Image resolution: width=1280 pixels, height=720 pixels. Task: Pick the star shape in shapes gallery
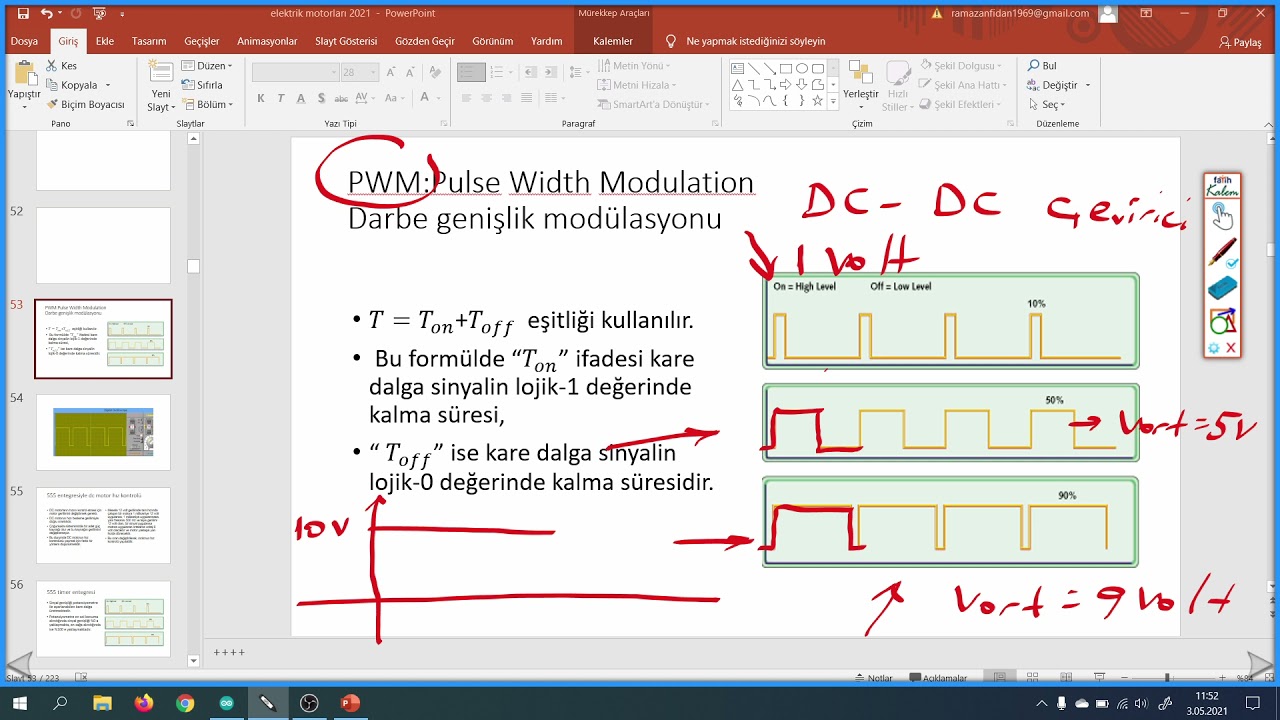(x=818, y=101)
